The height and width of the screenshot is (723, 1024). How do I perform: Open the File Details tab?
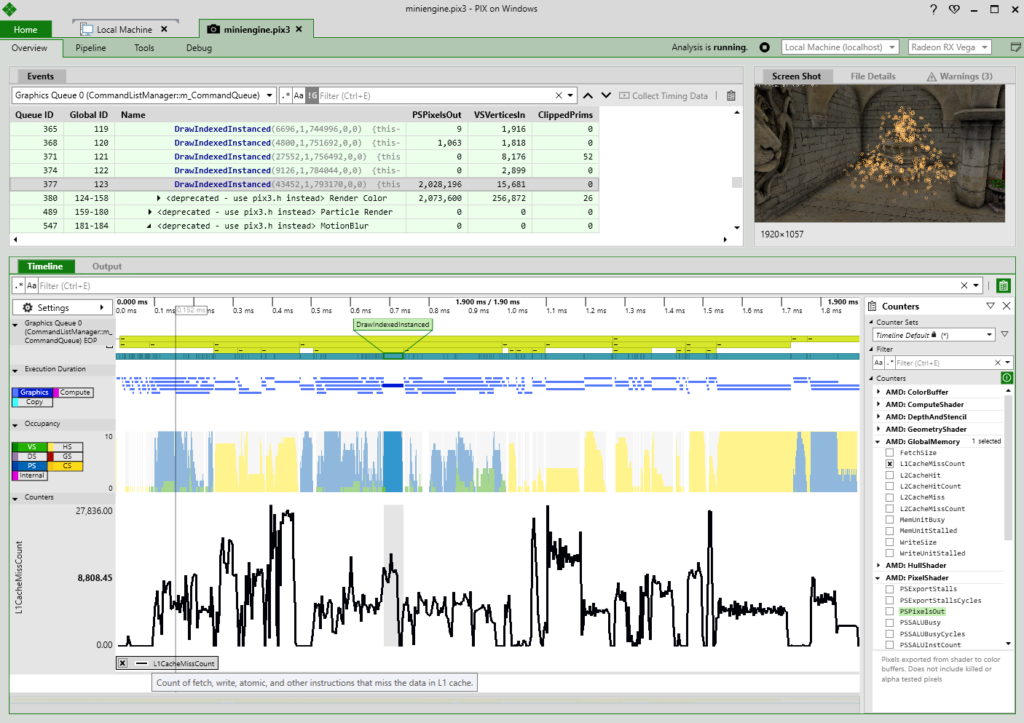click(x=872, y=76)
